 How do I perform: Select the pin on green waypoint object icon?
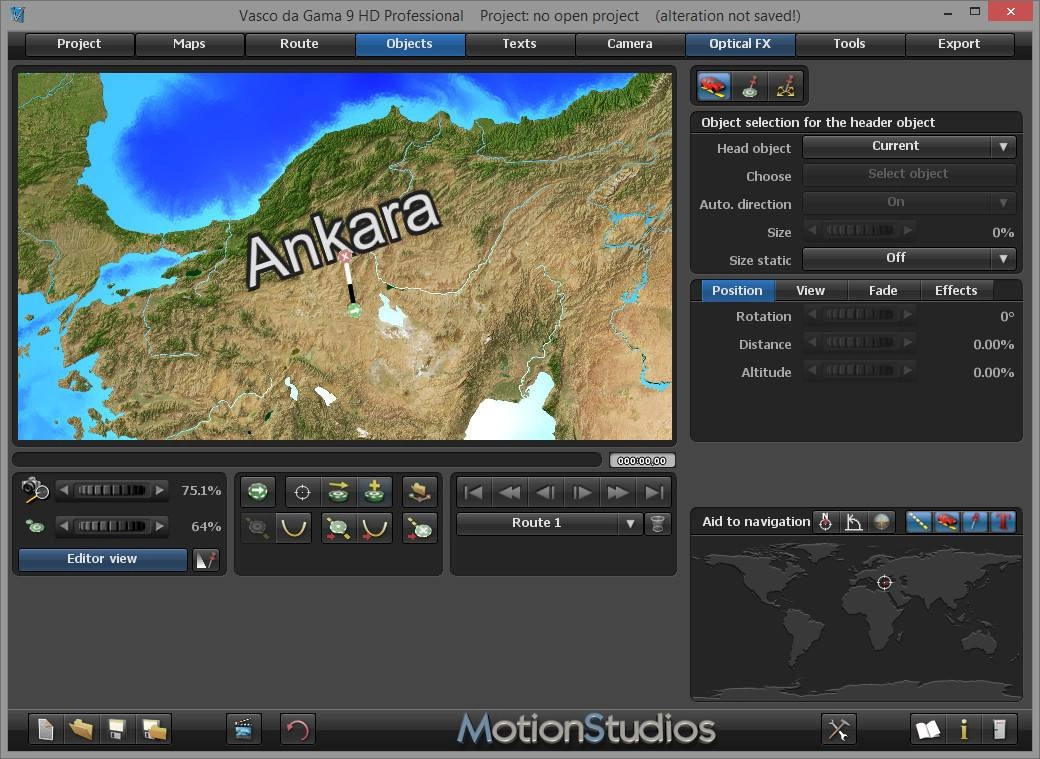tap(749, 86)
